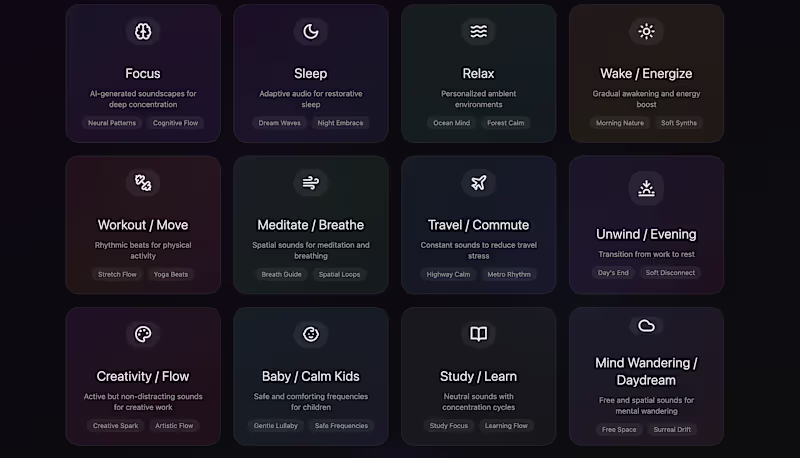800x458 pixels.
Task: Click the baby face icon
Action: pos(311,334)
